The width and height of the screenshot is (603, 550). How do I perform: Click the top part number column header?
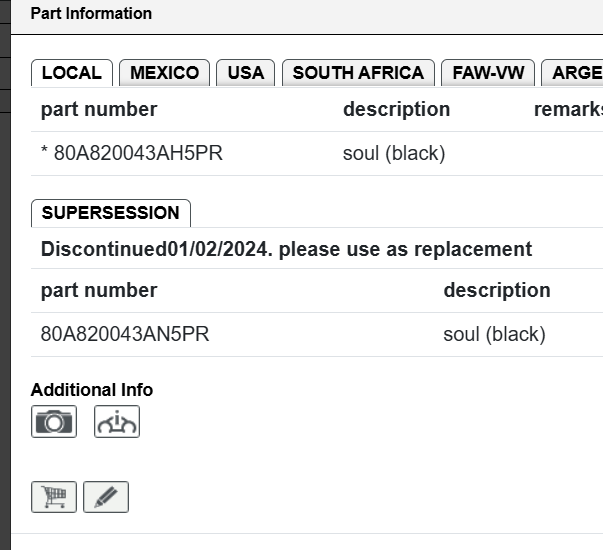99,110
